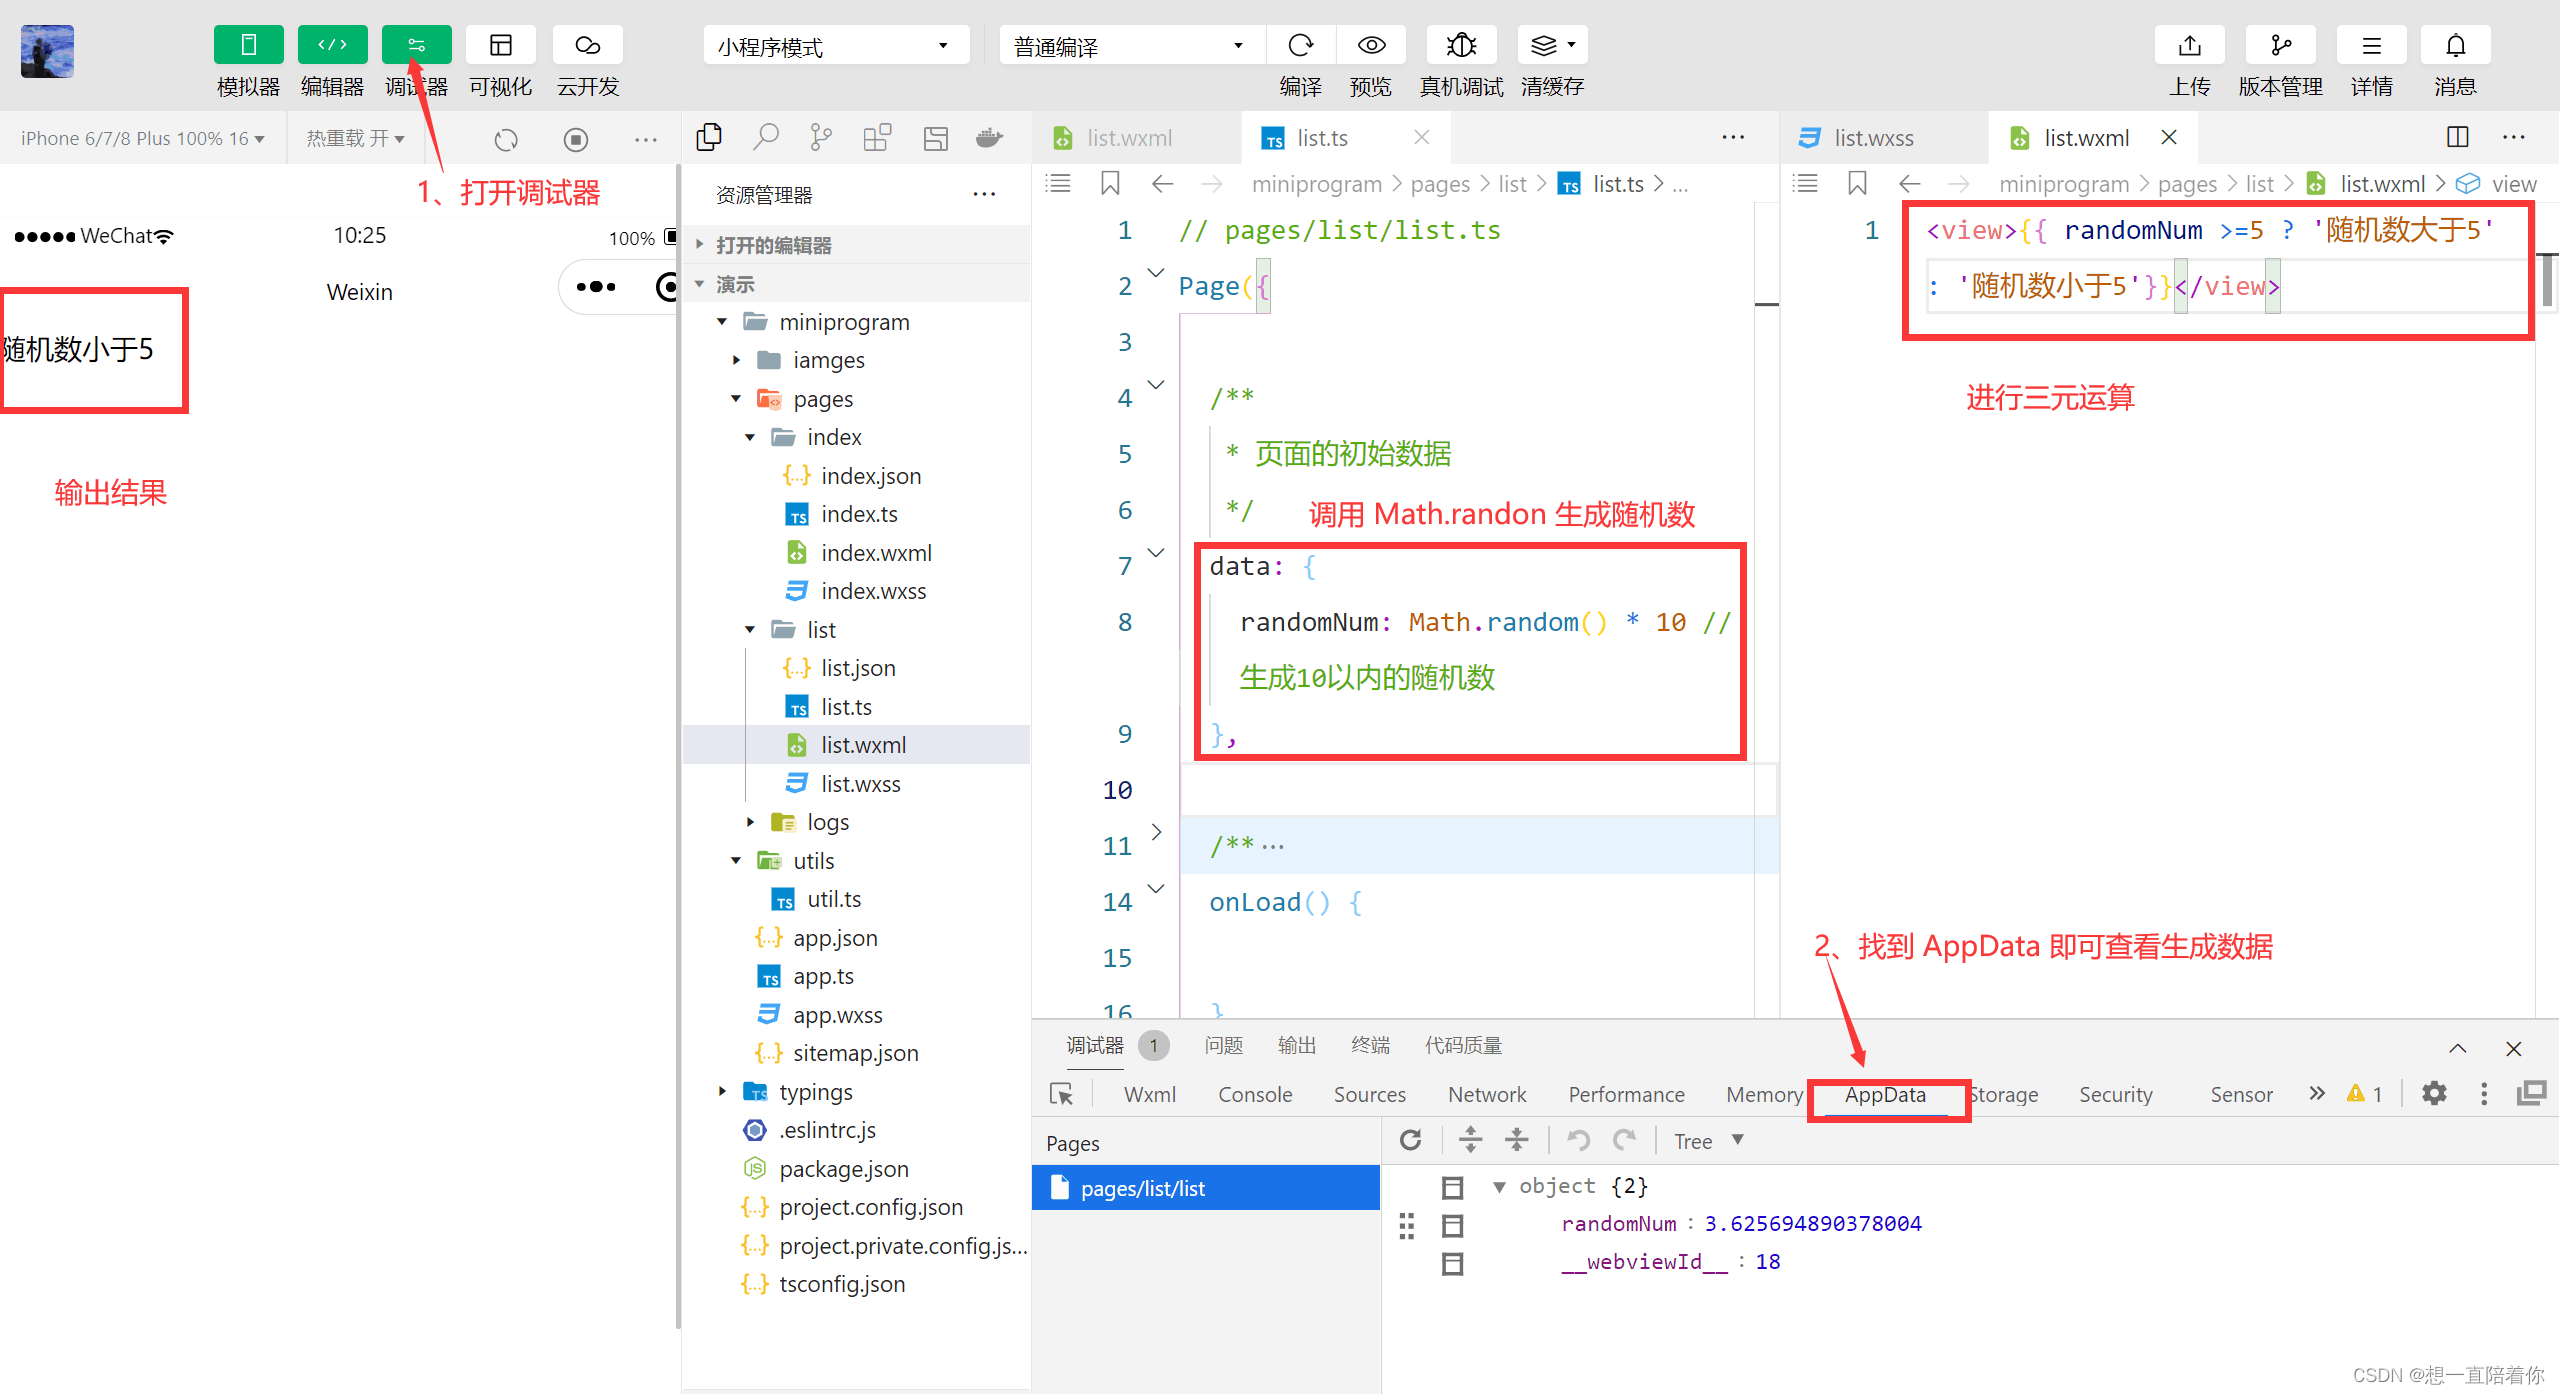Open the list.ts file in tree

tap(845, 707)
